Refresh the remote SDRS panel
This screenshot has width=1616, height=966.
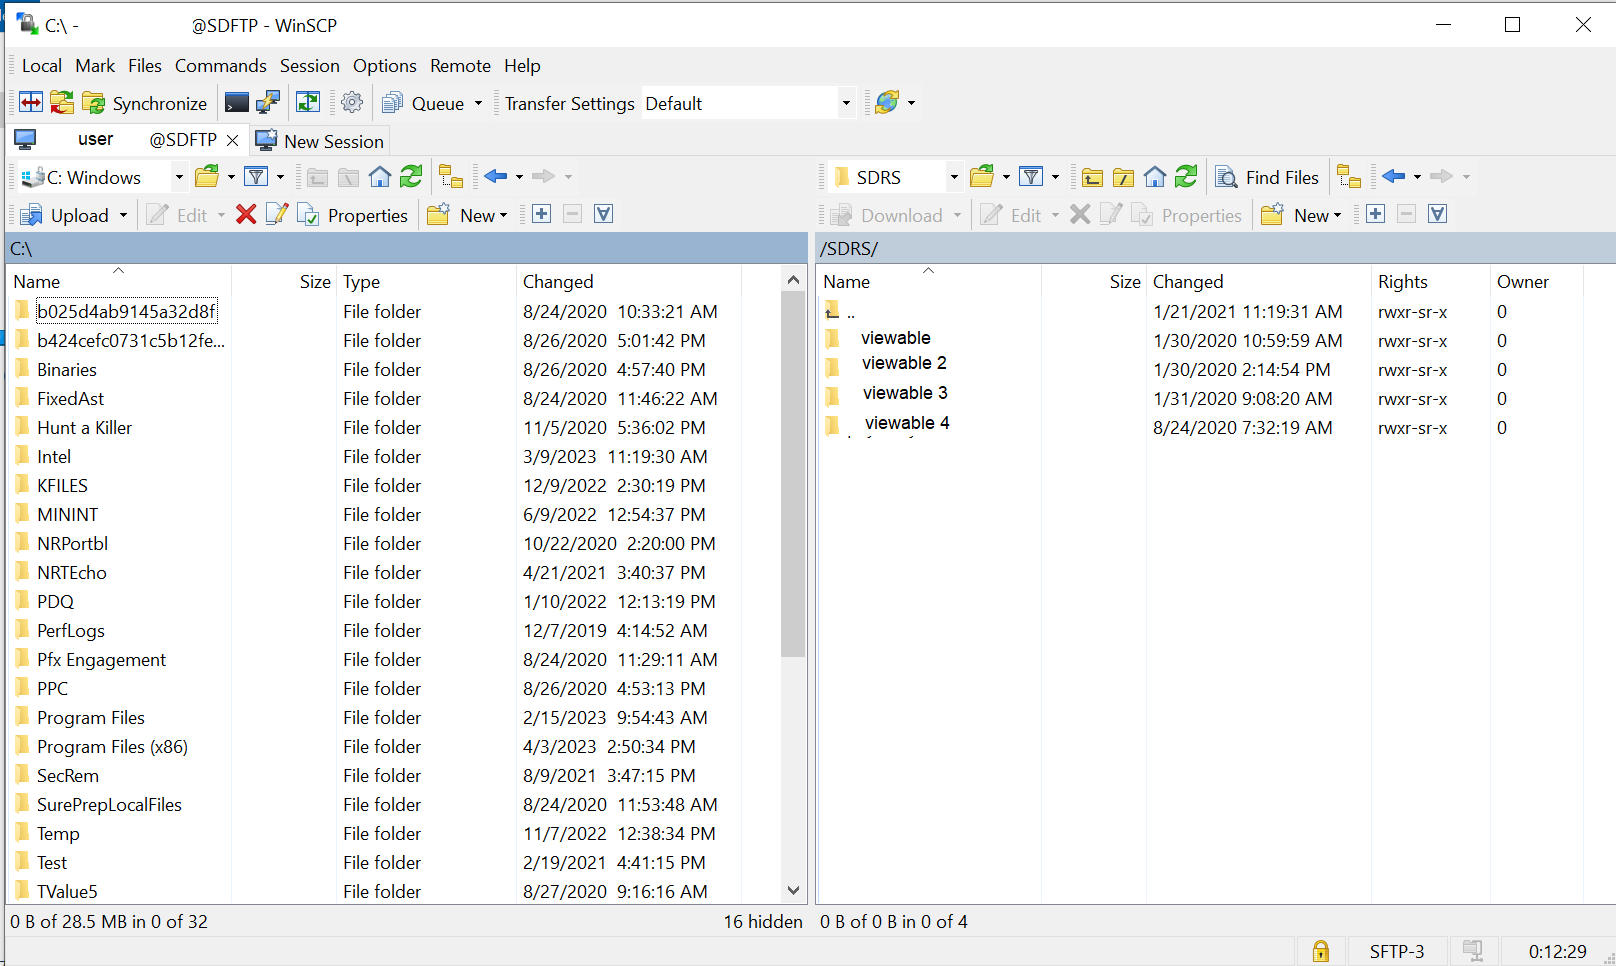(1186, 177)
